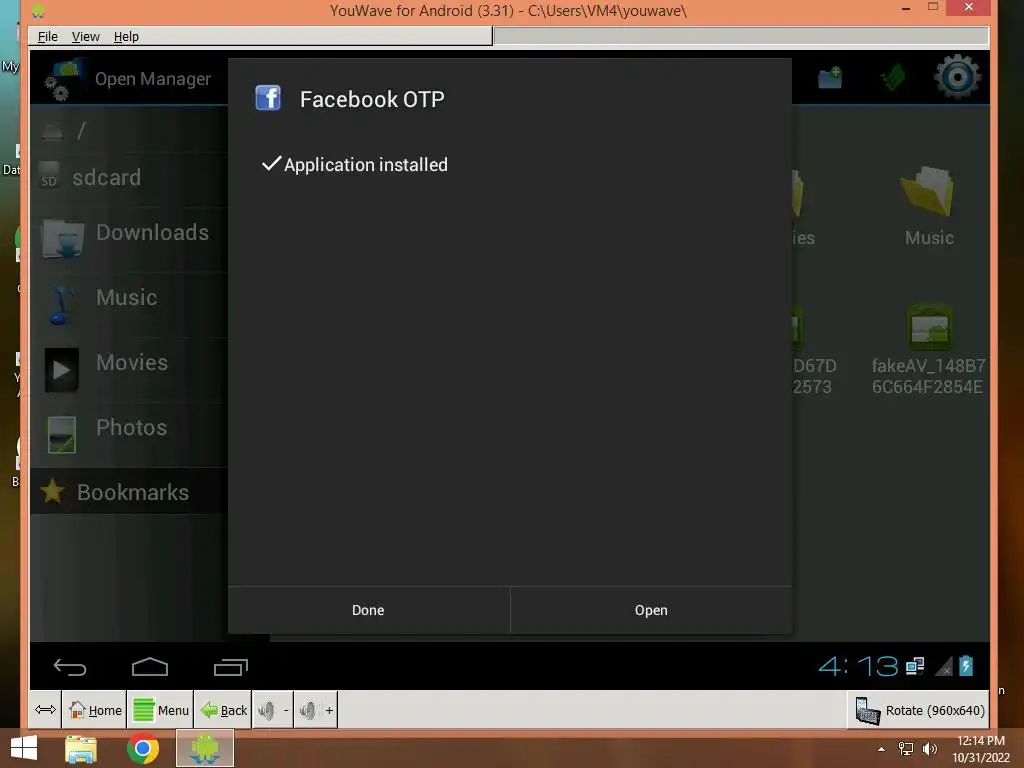Click the double-arrow resize toolbar button

point(45,710)
